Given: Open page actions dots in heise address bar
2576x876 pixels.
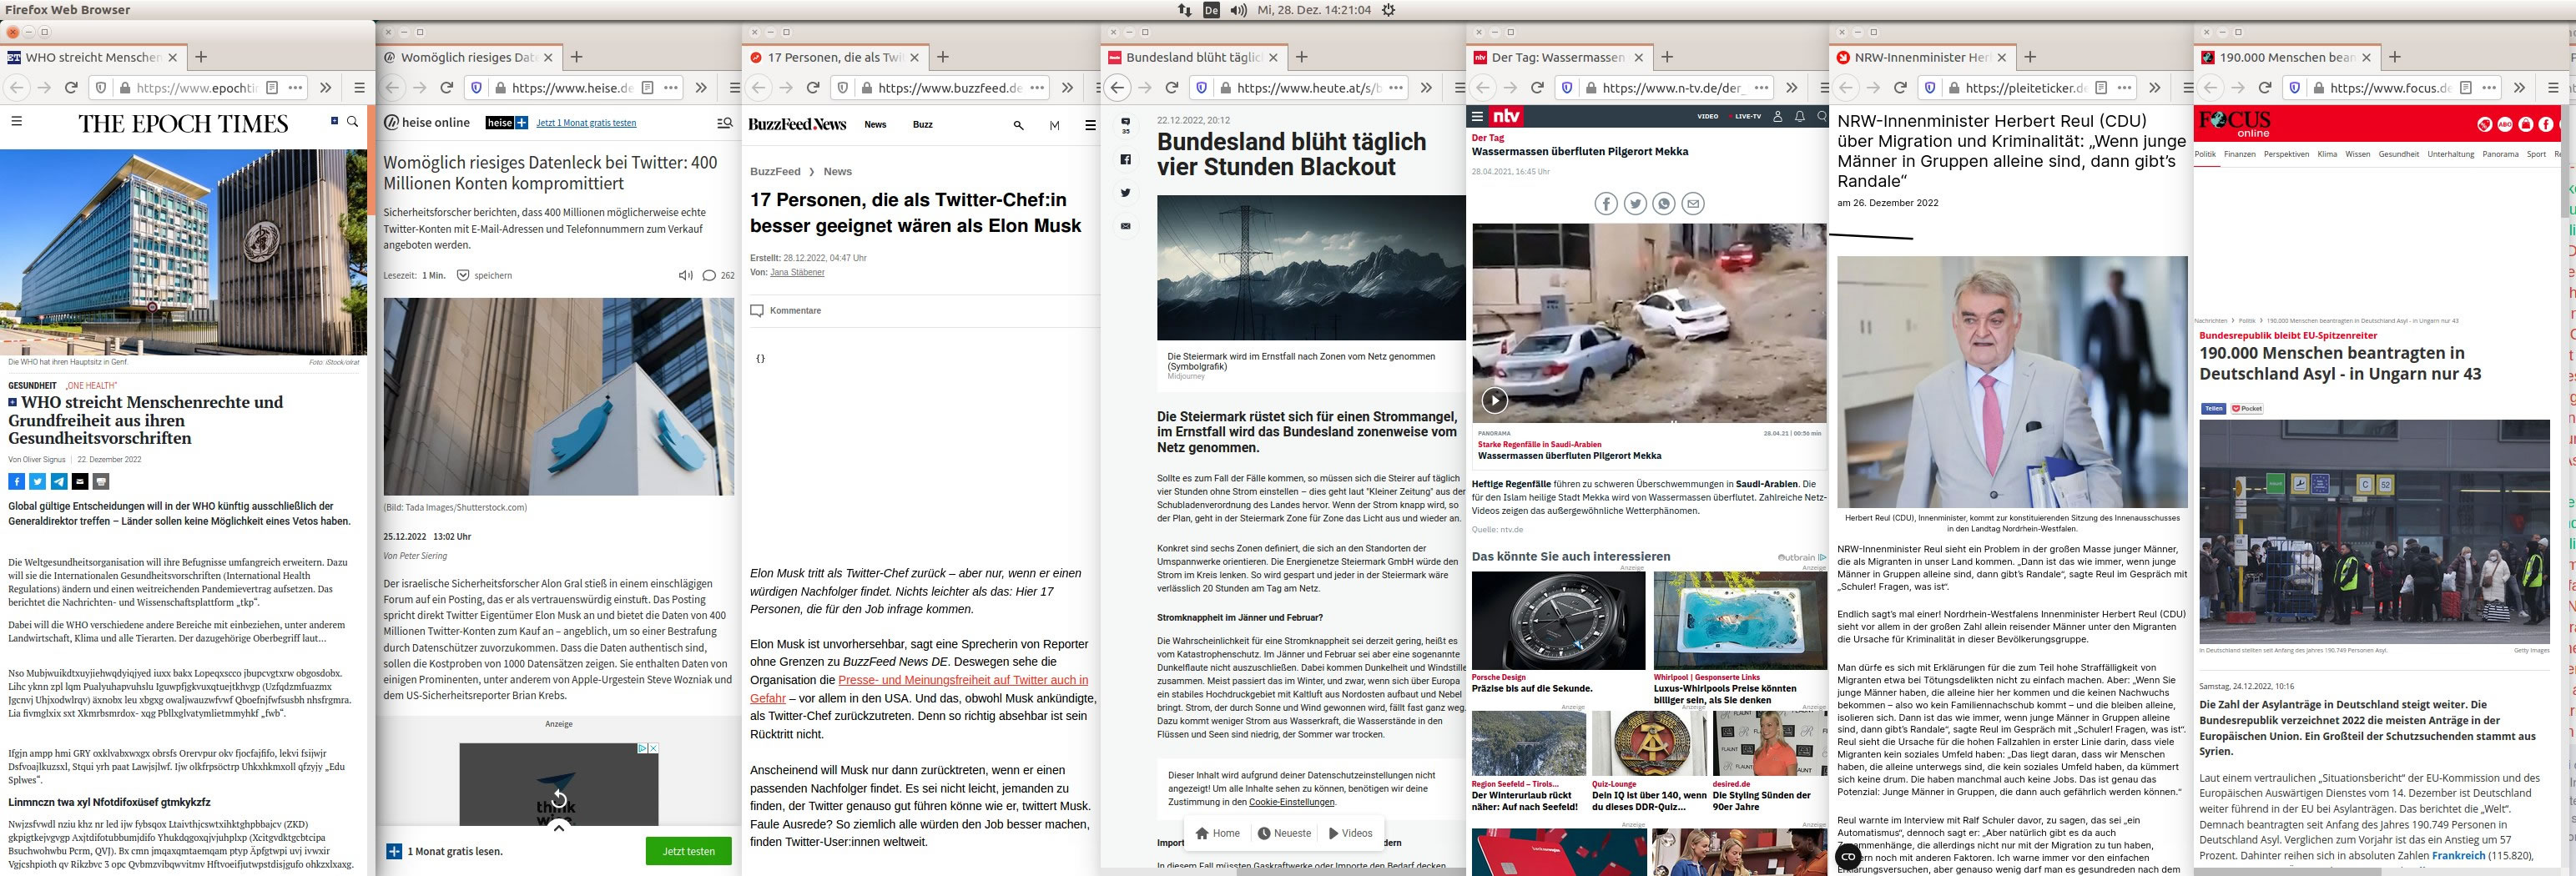Looking at the screenshot, I should click(x=671, y=88).
